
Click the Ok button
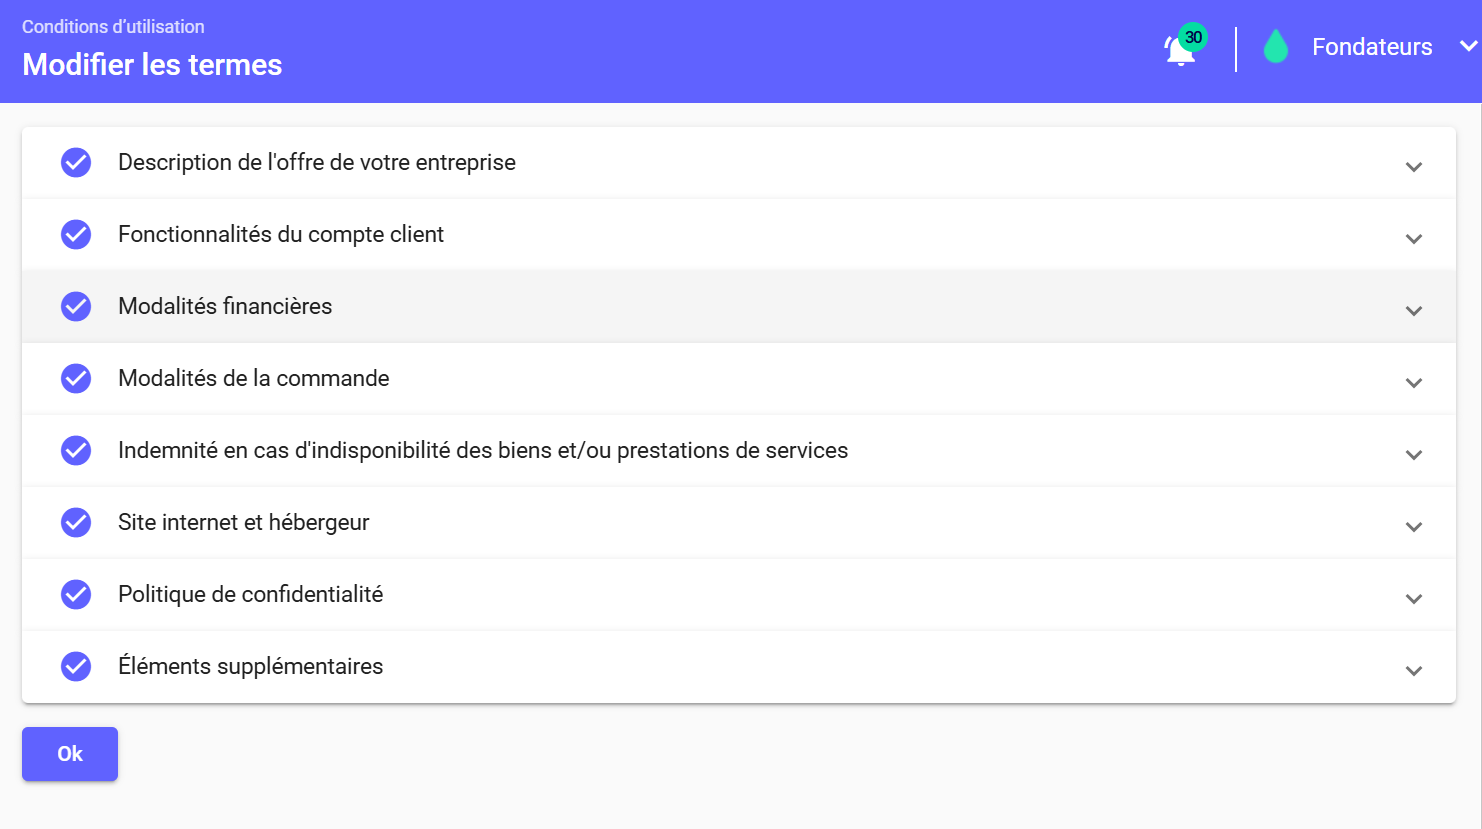coord(70,754)
